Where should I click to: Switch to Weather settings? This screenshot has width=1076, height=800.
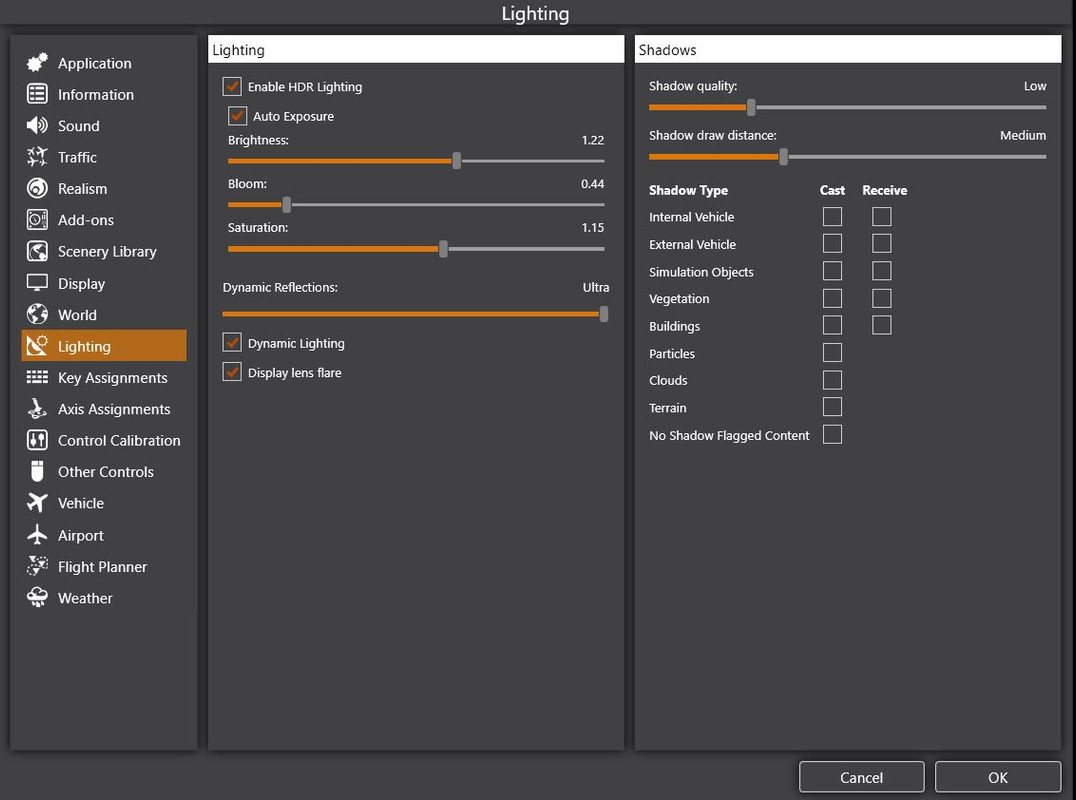(104, 598)
